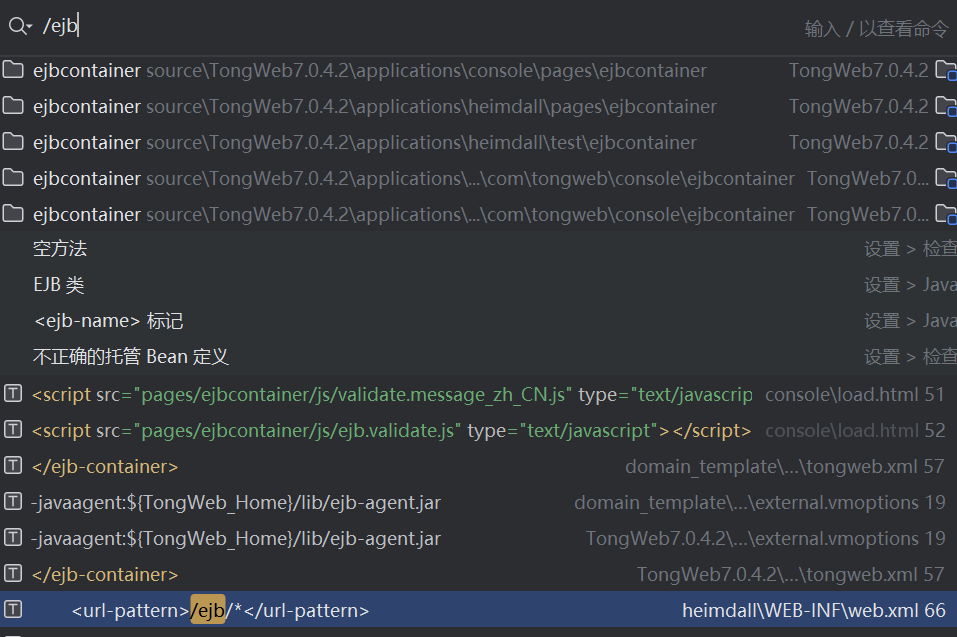Open the 空方法 inspection setting
The width and height of the screenshot is (957, 637).
click(60, 249)
